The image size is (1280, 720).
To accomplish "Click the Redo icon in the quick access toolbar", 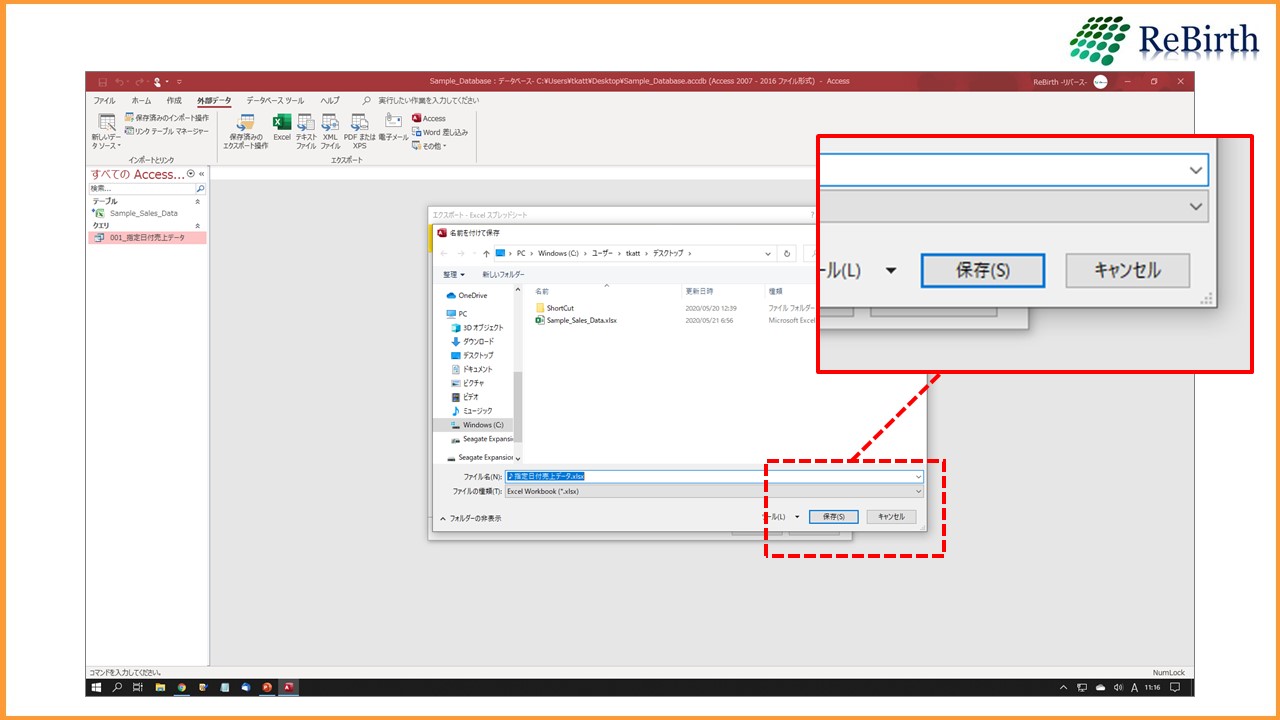I will pos(137,81).
